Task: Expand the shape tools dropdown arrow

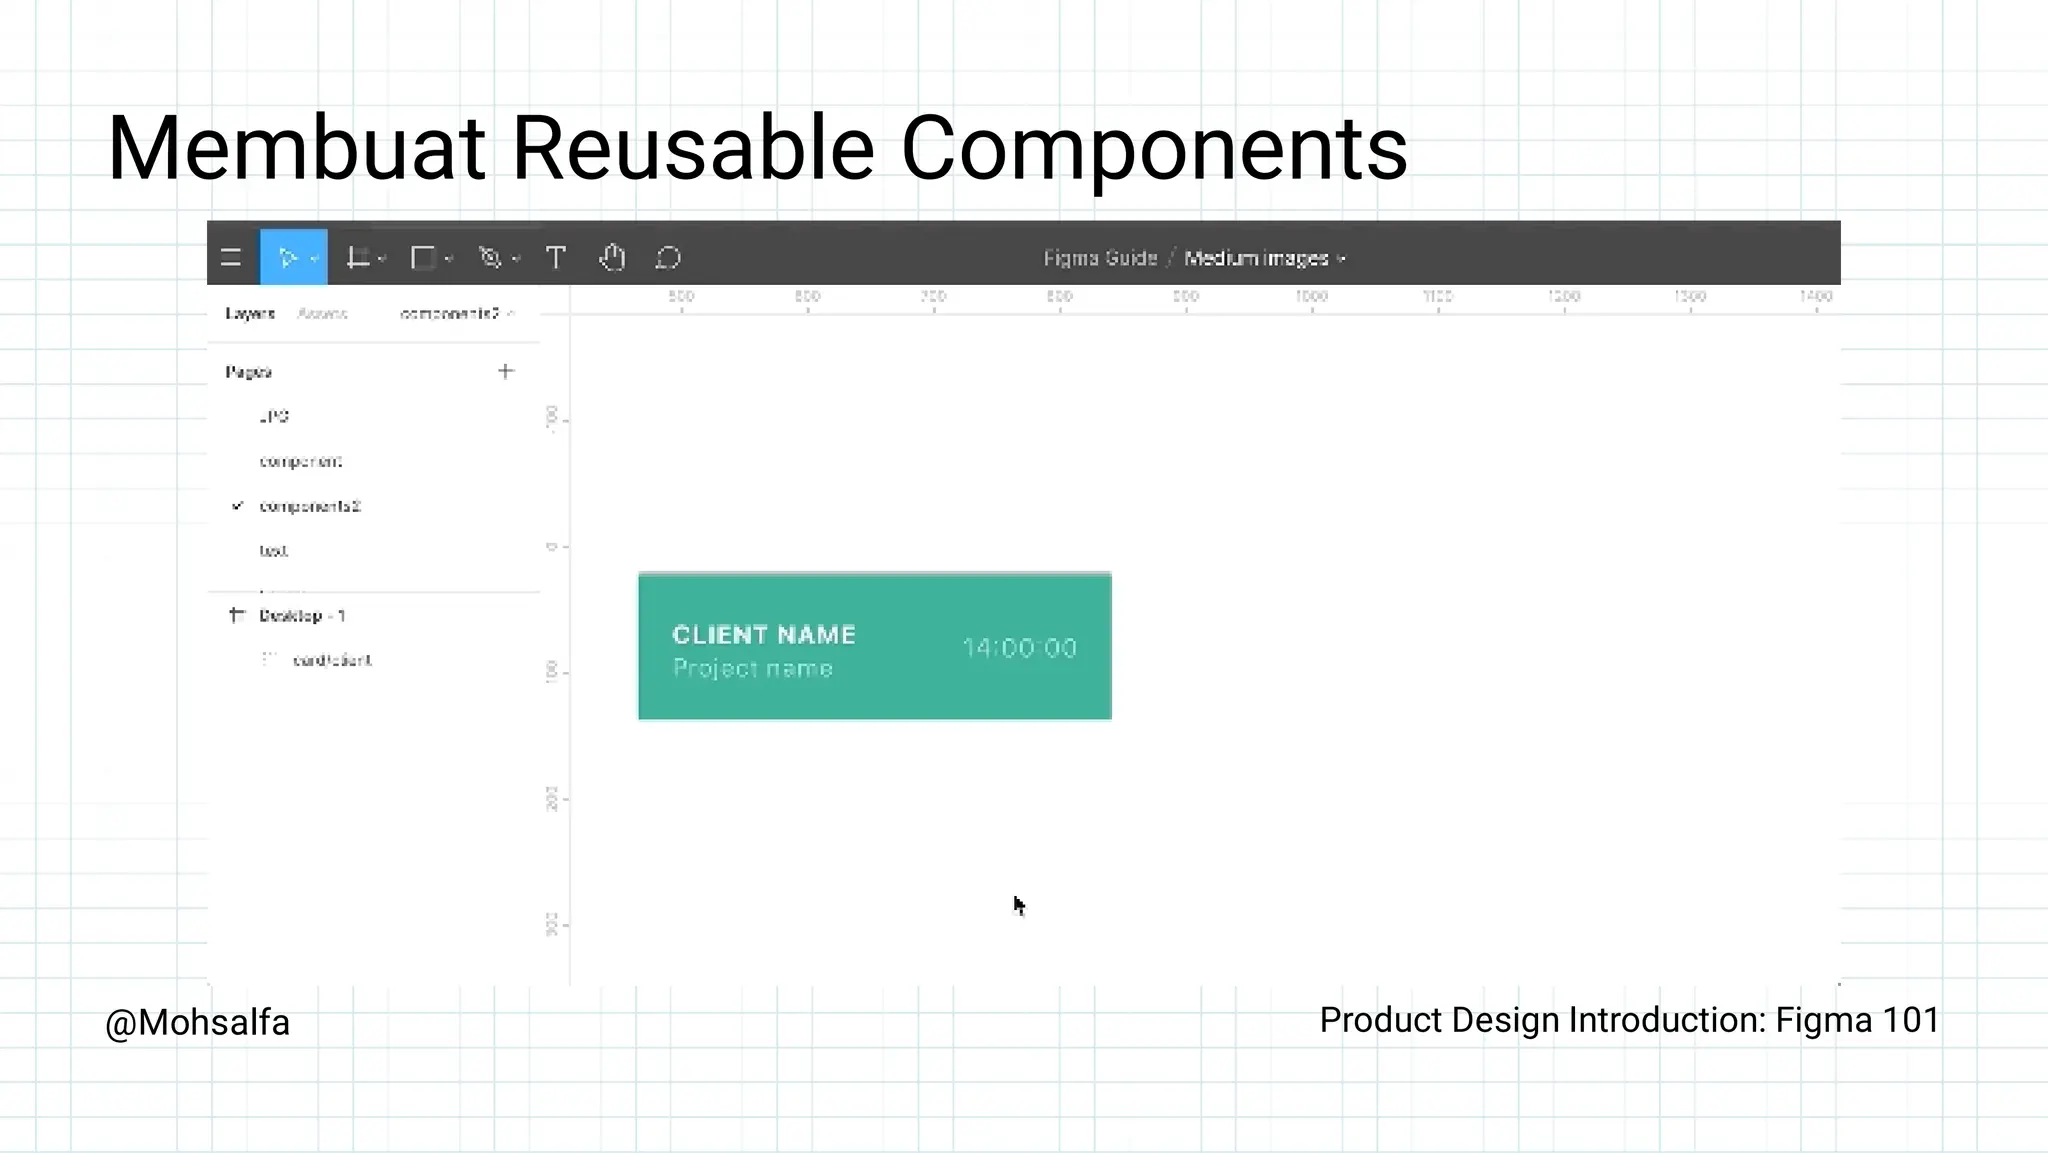Action: coord(449,259)
